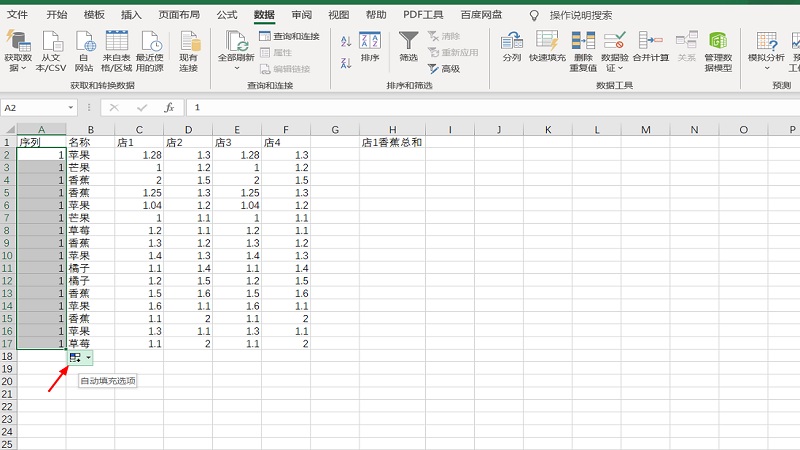Sort ascending with the A-Z icon

pos(345,40)
